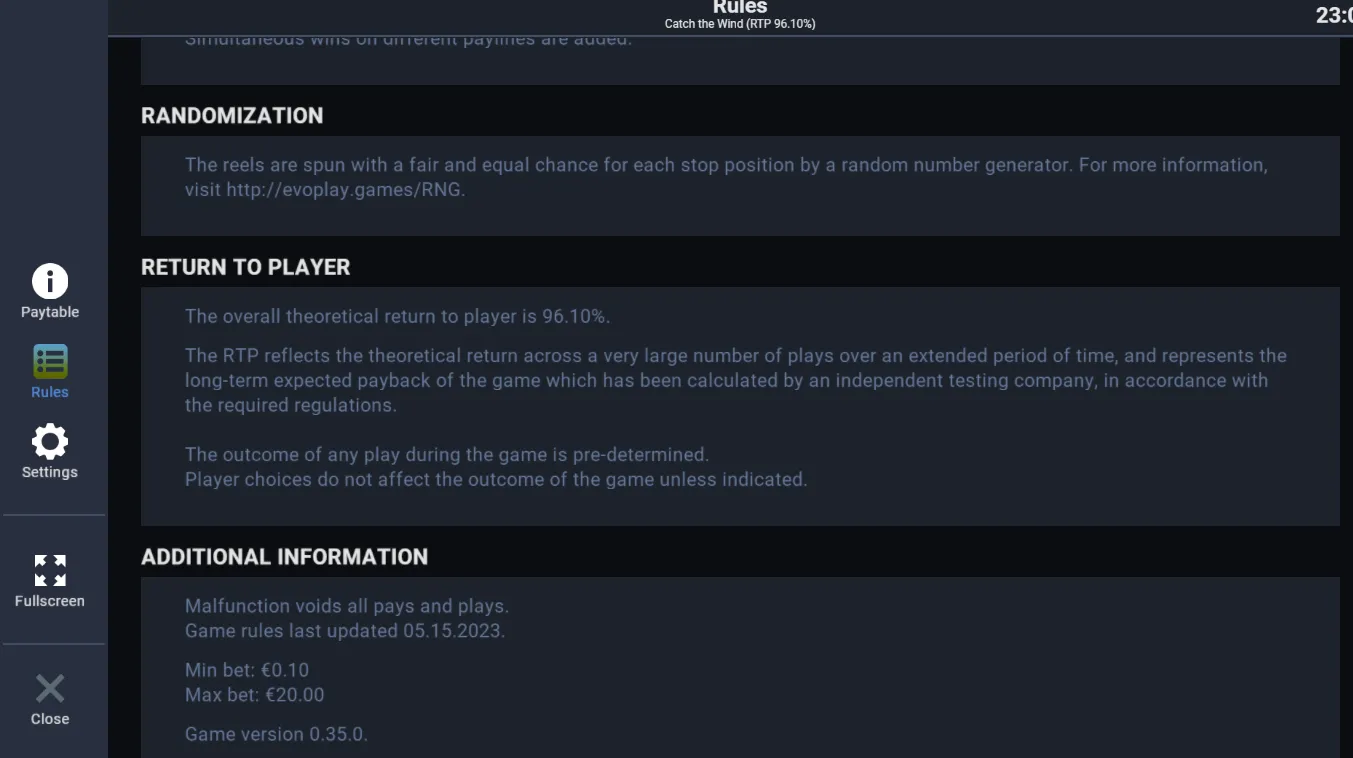The width and height of the screenshot is (1353, 758).
Task: Click the Rules title at top
Action: coord(740,7)
